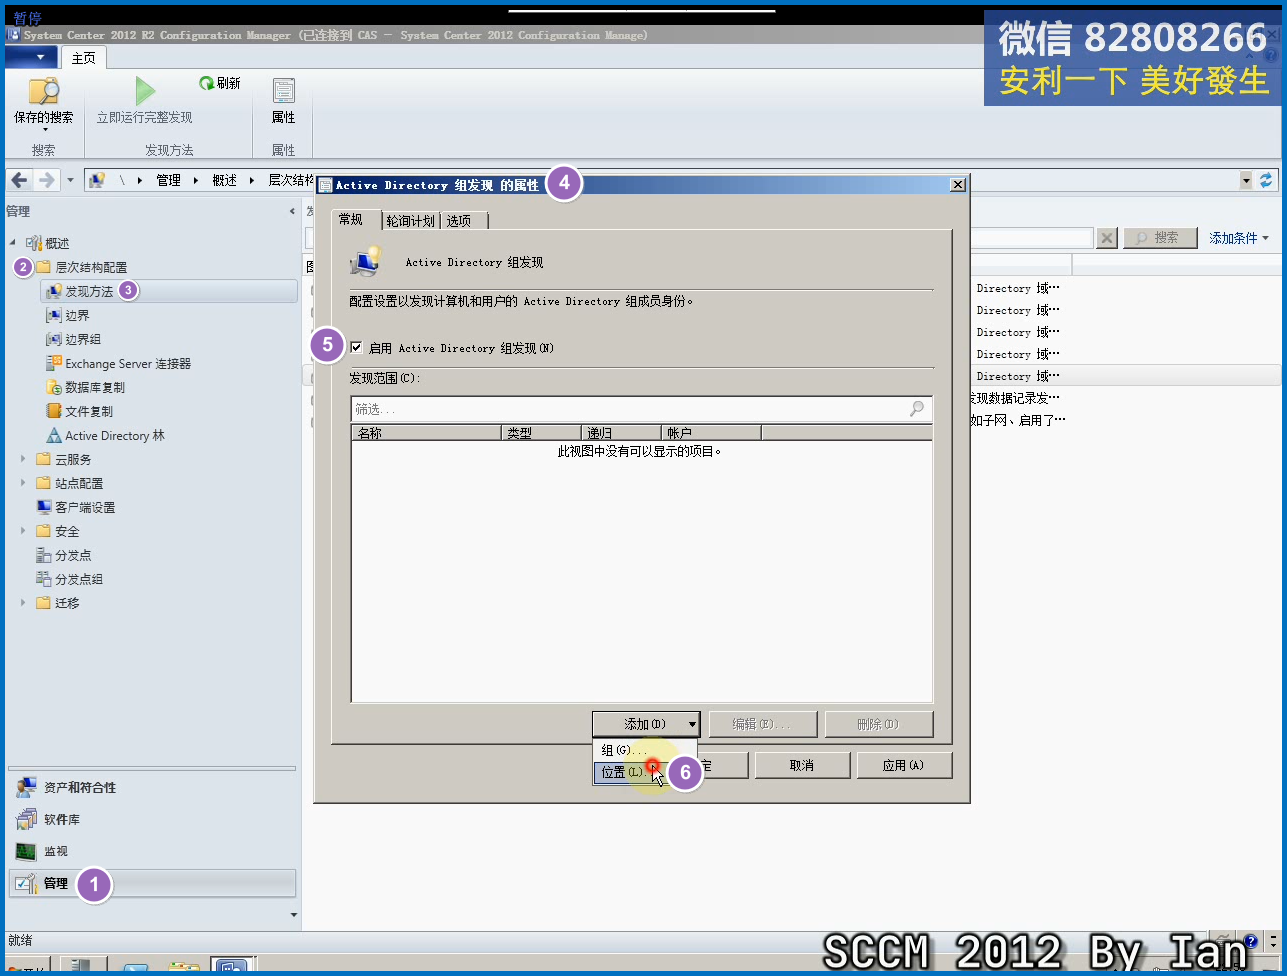
Task: Select the Overview (概述) tree node
Action: (x=57, y=243)
